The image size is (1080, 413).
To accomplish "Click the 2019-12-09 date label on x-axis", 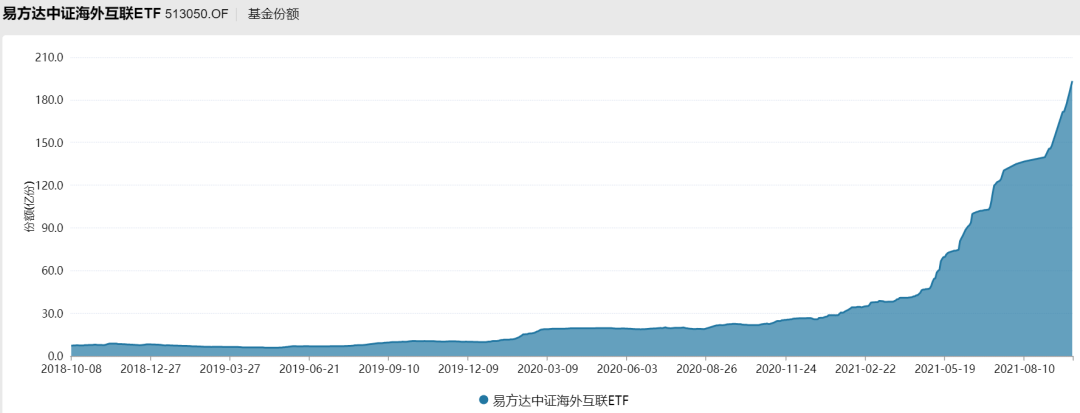I will click(468, 368).
